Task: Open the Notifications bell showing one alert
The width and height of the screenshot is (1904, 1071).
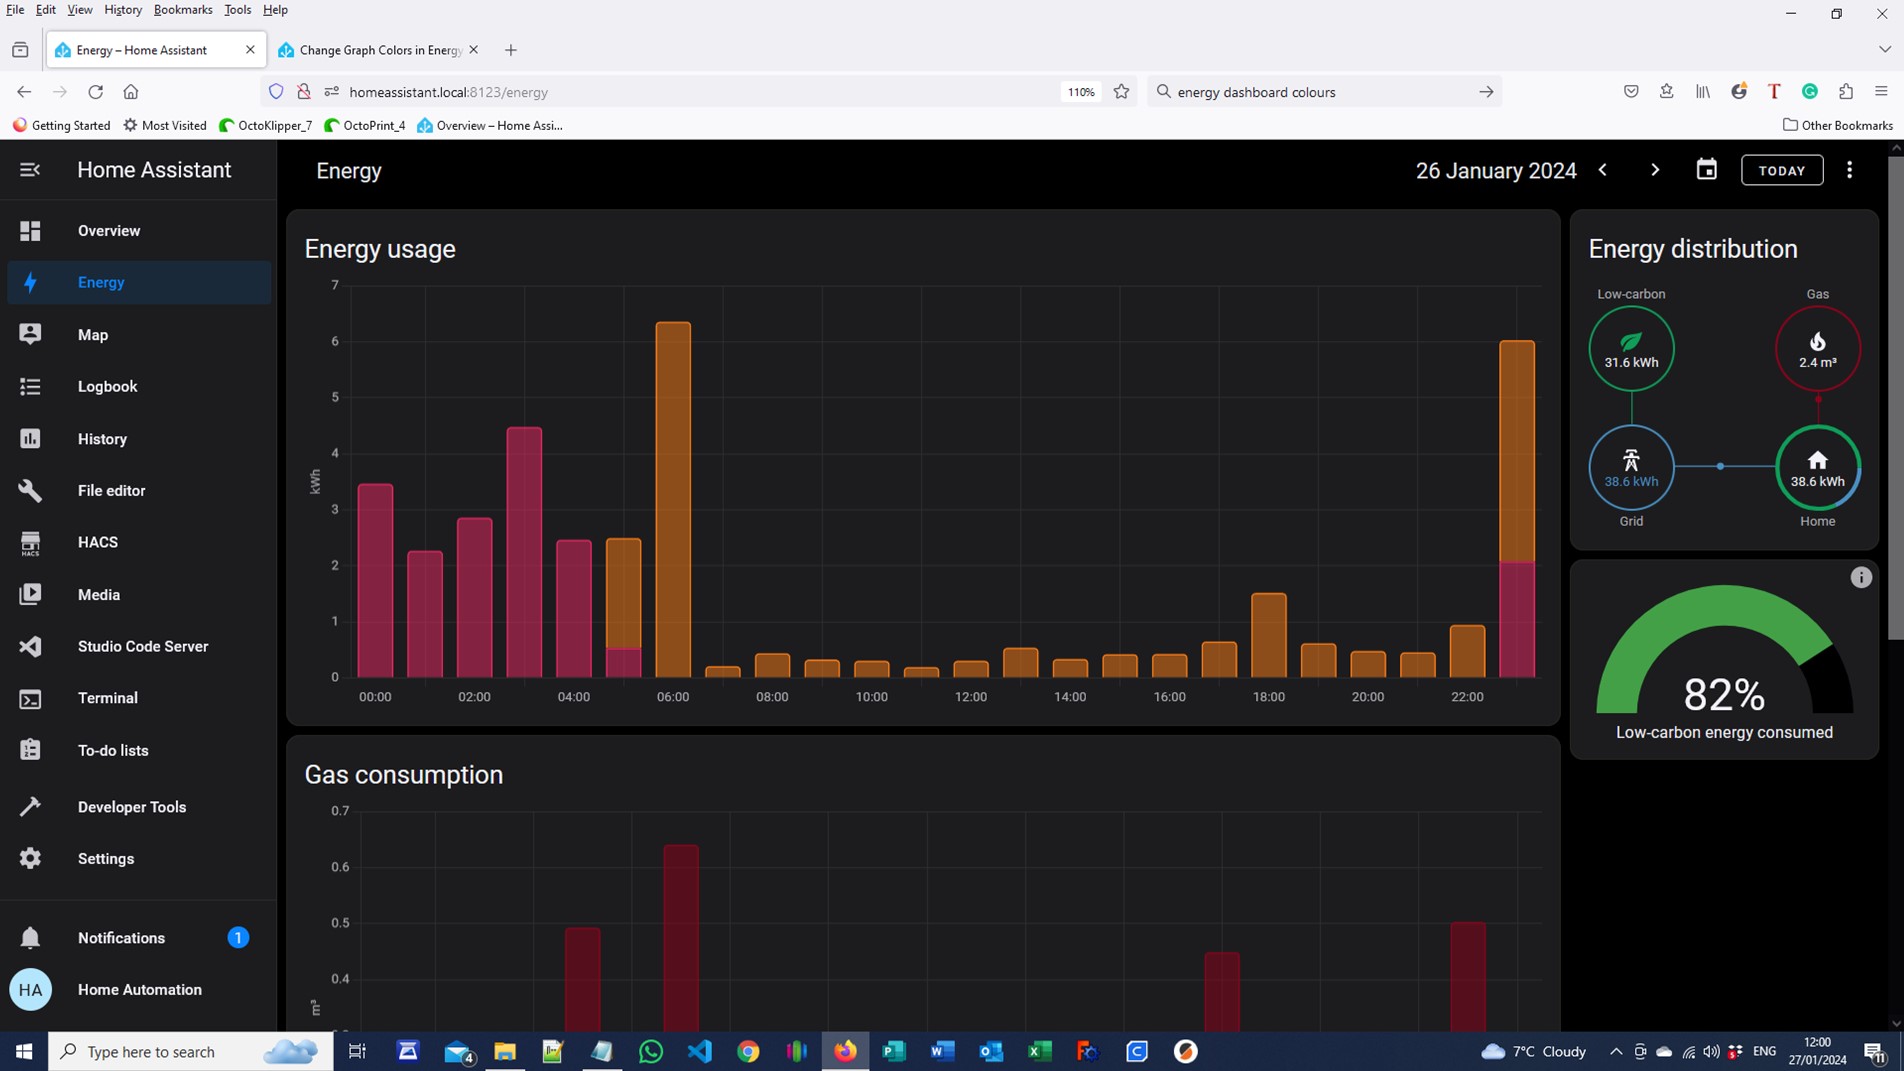Action: pyautogui.click(x=120, y=938)
